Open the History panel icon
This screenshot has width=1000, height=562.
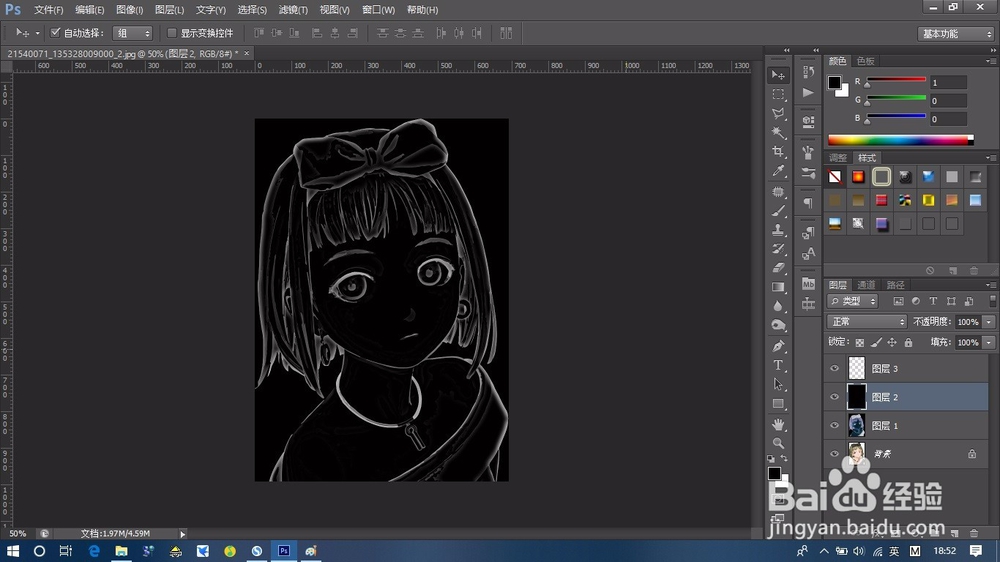(x=809, y=72)
